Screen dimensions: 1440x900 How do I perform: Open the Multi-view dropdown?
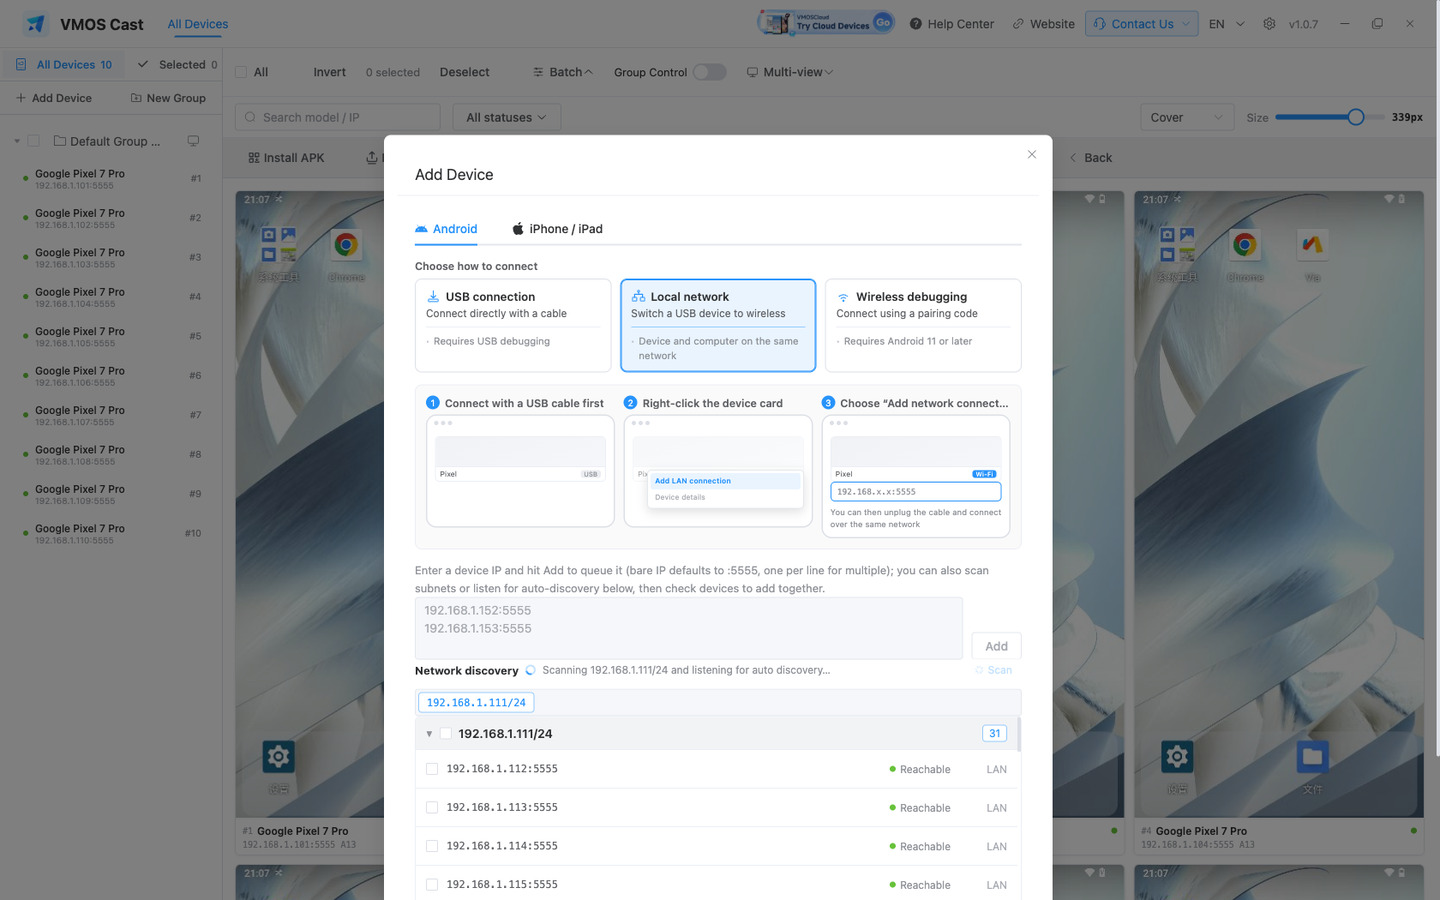click(x=790, y=72)
